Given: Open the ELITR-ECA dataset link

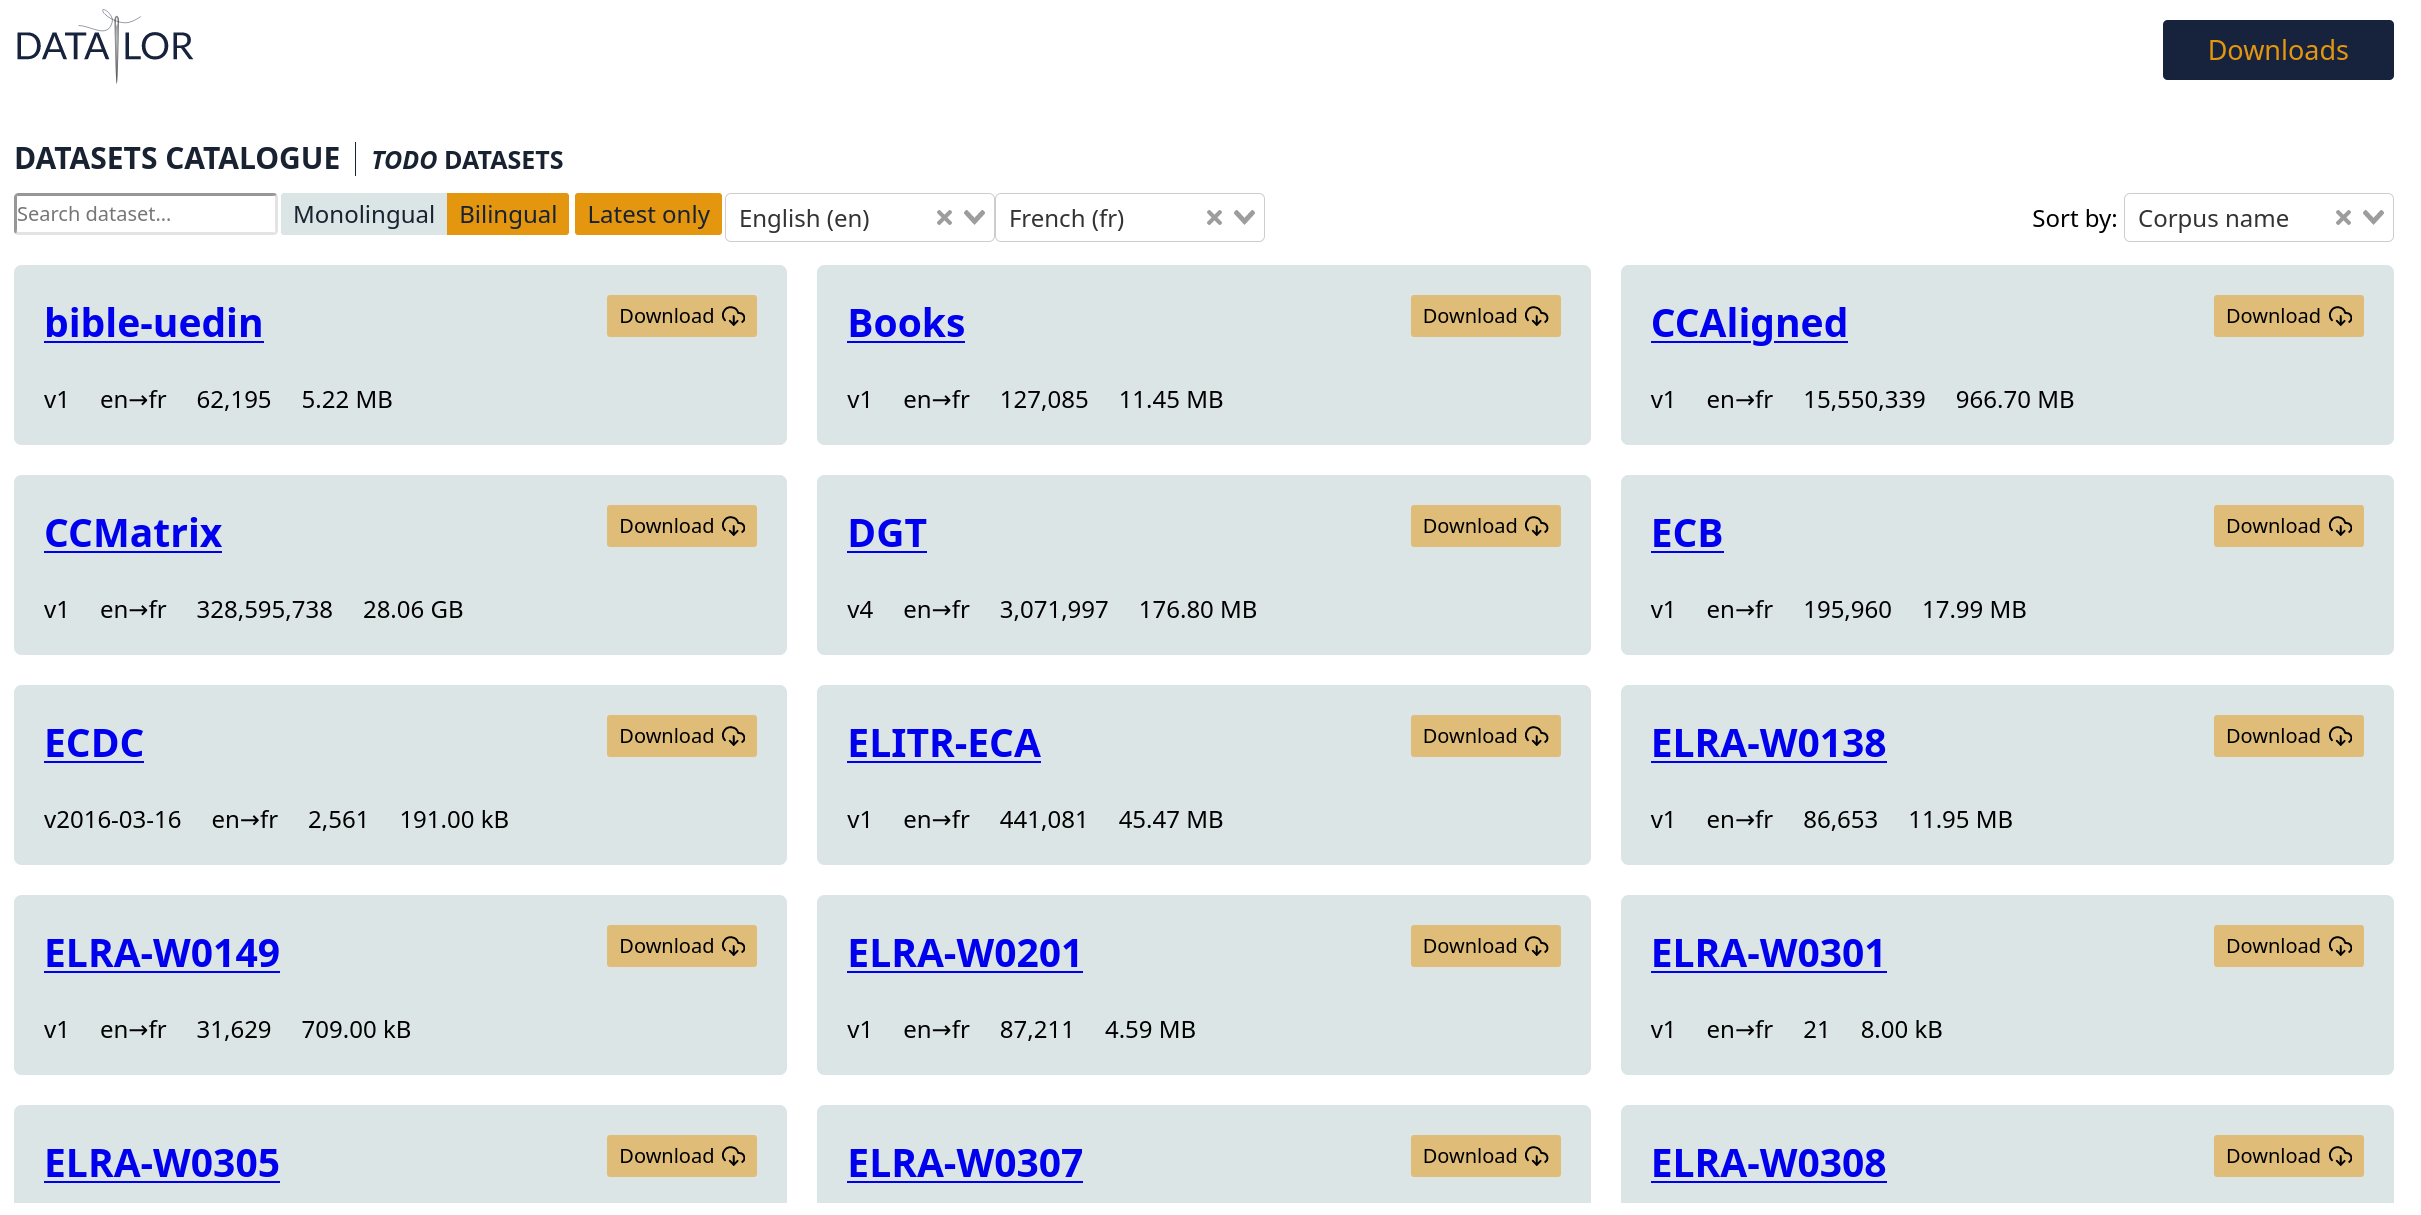Looking at the screenshot, I should 943,743.
